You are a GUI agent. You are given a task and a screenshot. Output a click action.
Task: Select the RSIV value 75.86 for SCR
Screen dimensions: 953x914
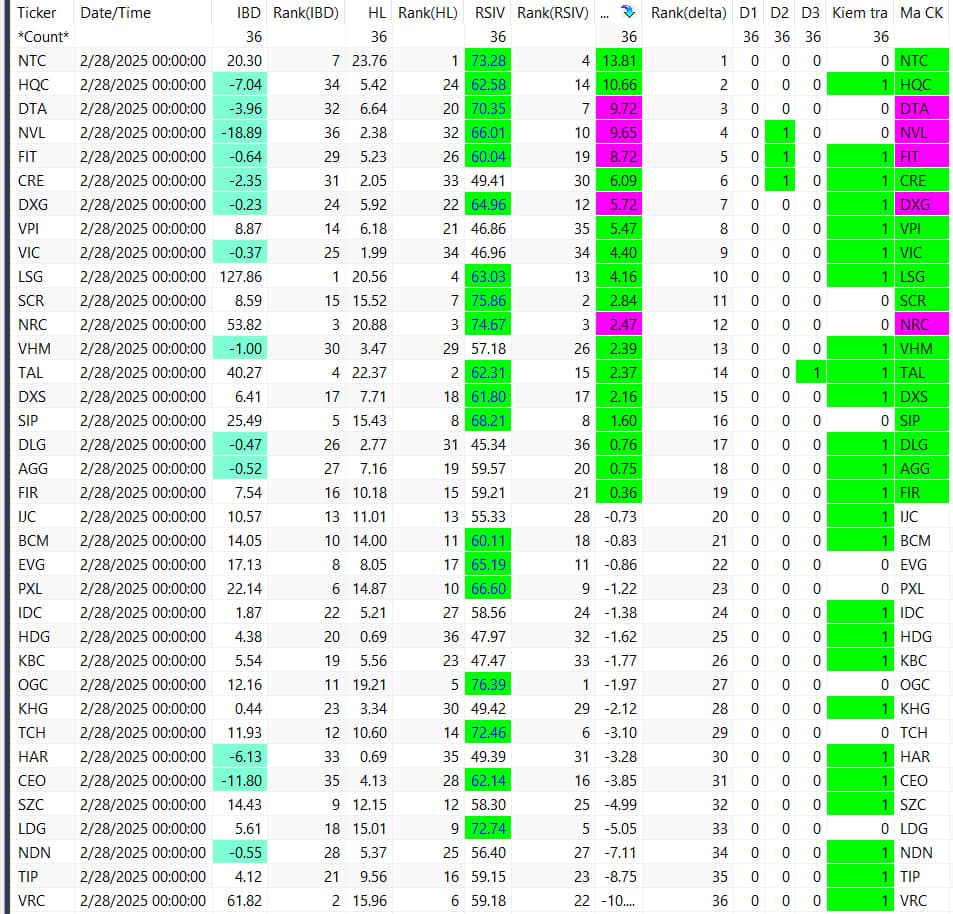tap(488, 301)
